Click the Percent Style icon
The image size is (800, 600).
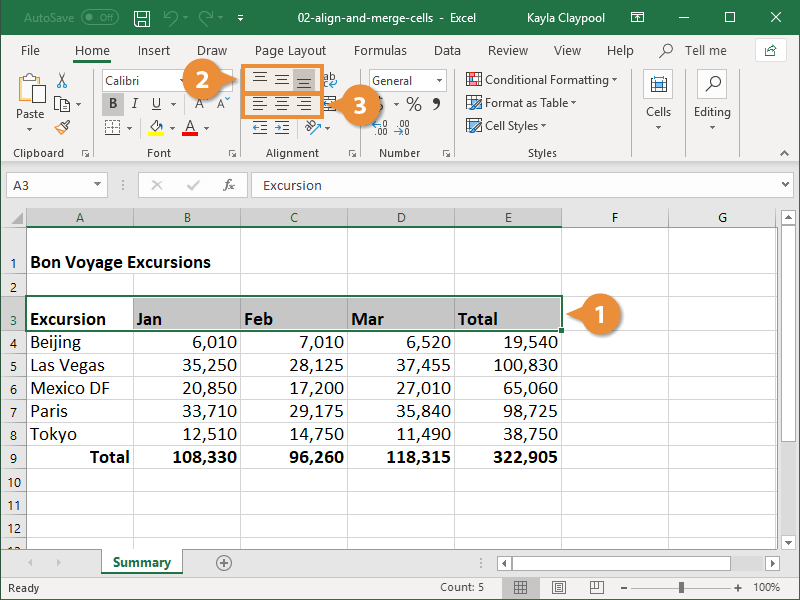click(414, 103)
